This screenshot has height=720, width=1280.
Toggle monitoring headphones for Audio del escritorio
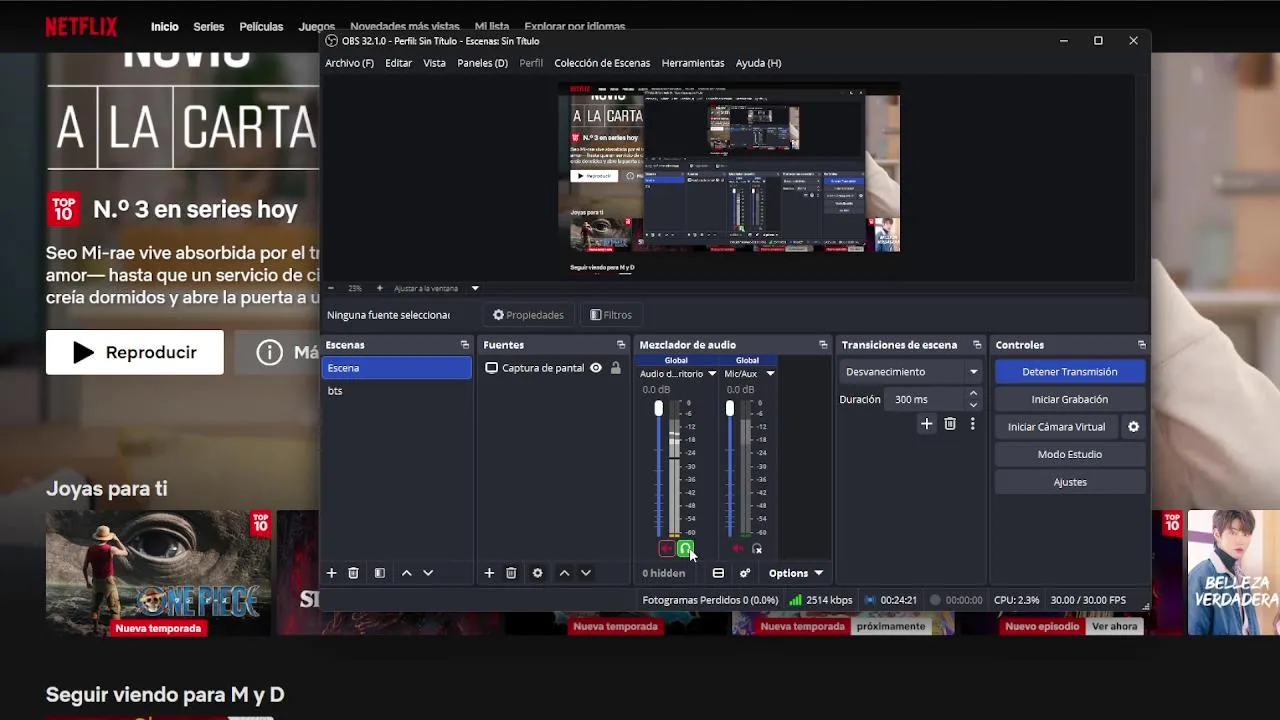tap(685, 549)
